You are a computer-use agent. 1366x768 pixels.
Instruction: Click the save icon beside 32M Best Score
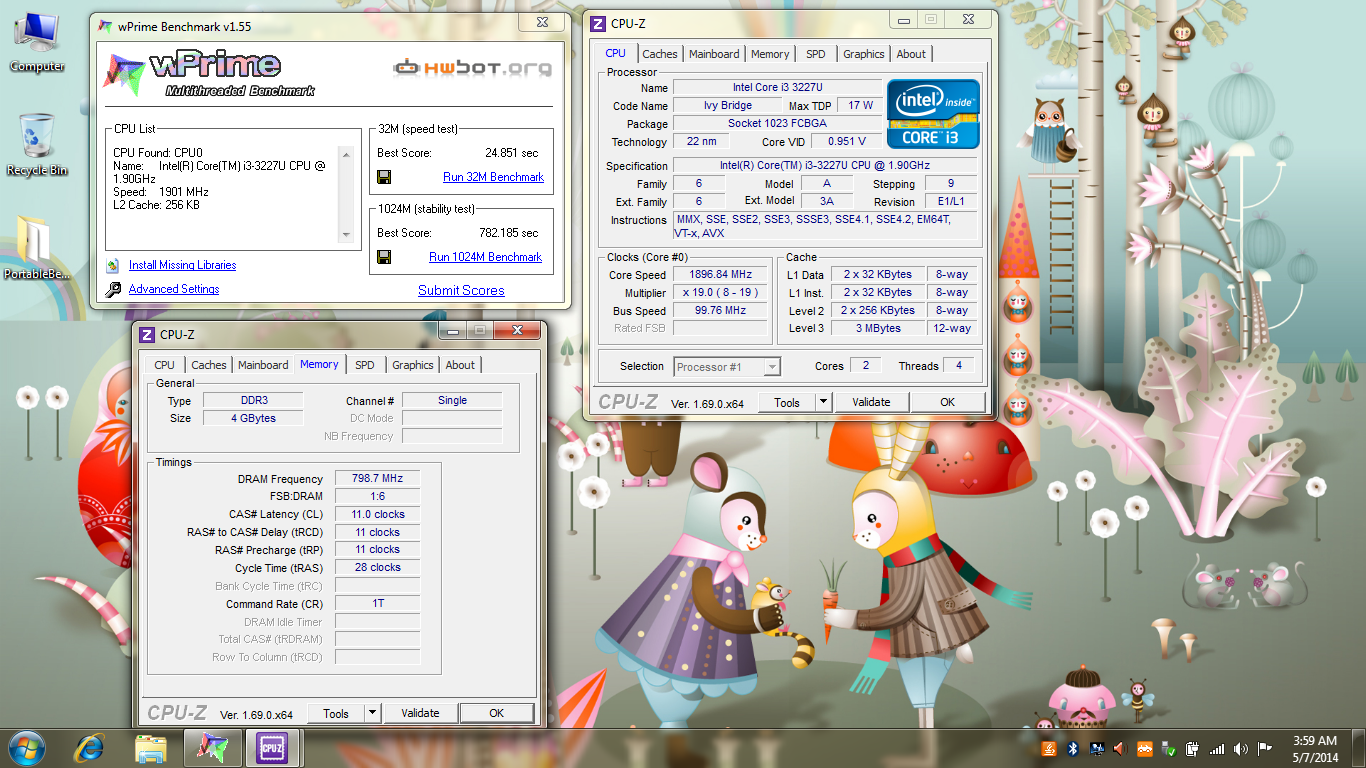tap(384, 177)
